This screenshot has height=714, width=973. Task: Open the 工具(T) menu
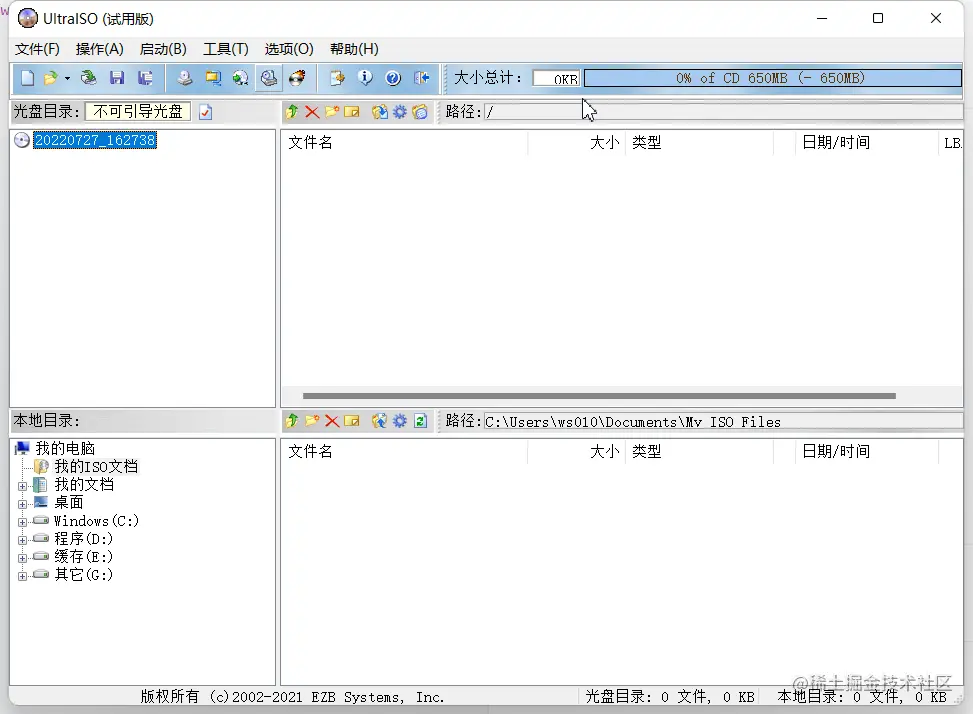226,49
